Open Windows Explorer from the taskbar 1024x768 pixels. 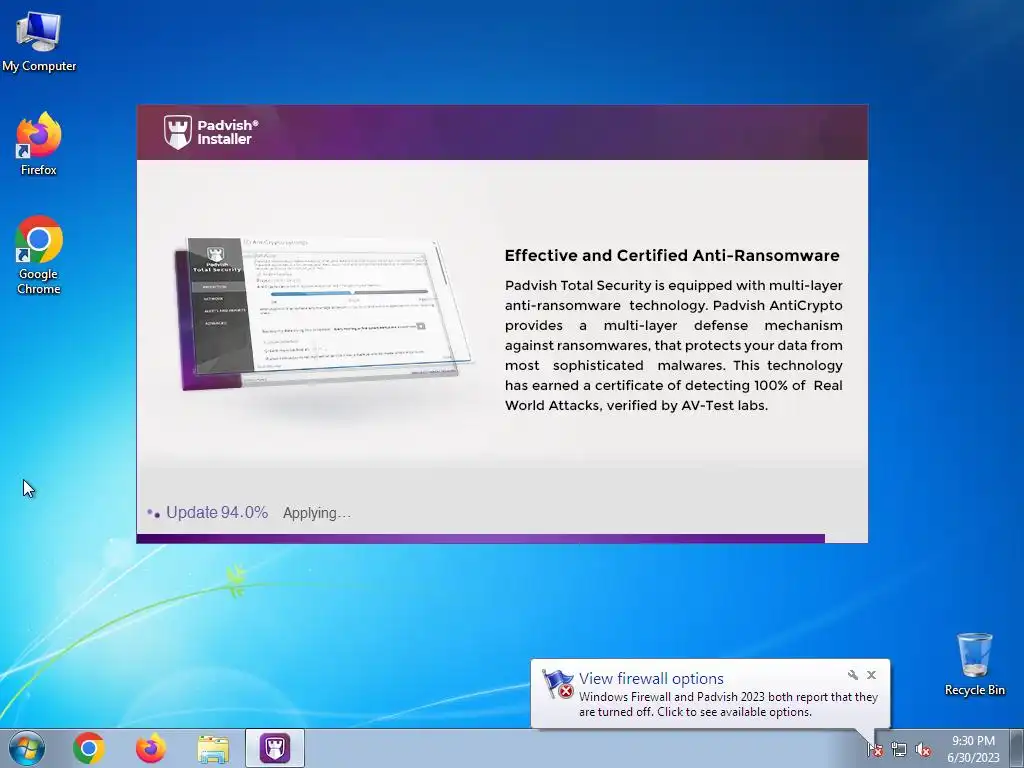[x=213, y=749]
